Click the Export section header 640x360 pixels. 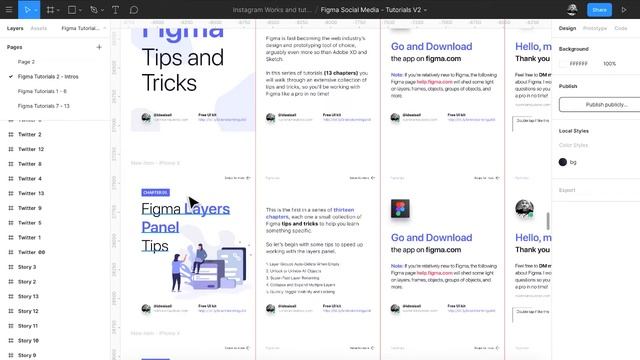pos(567,190)
